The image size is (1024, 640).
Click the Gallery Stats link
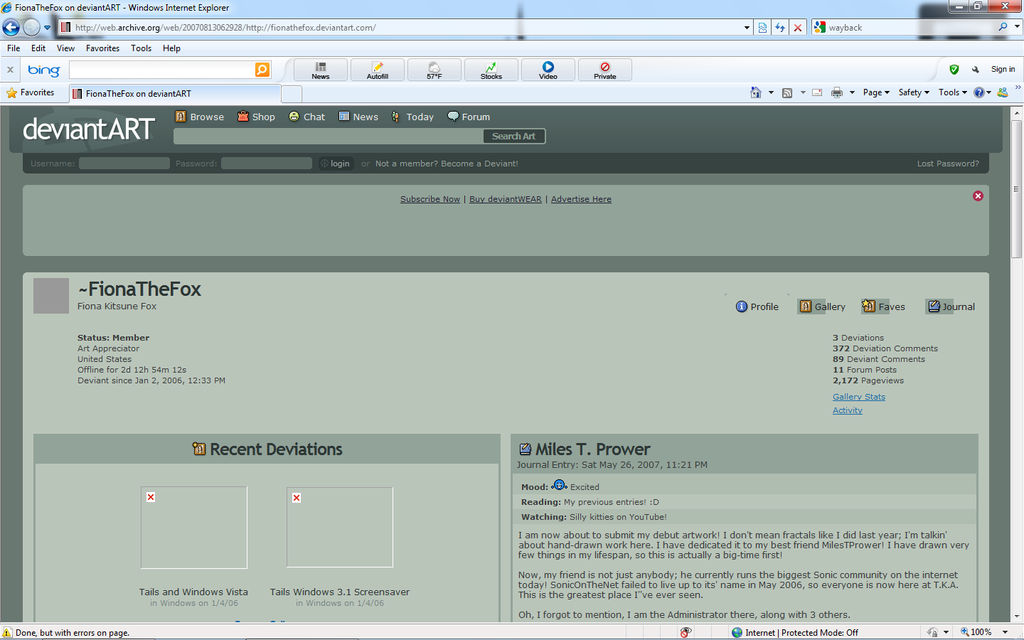coord(859,396)
